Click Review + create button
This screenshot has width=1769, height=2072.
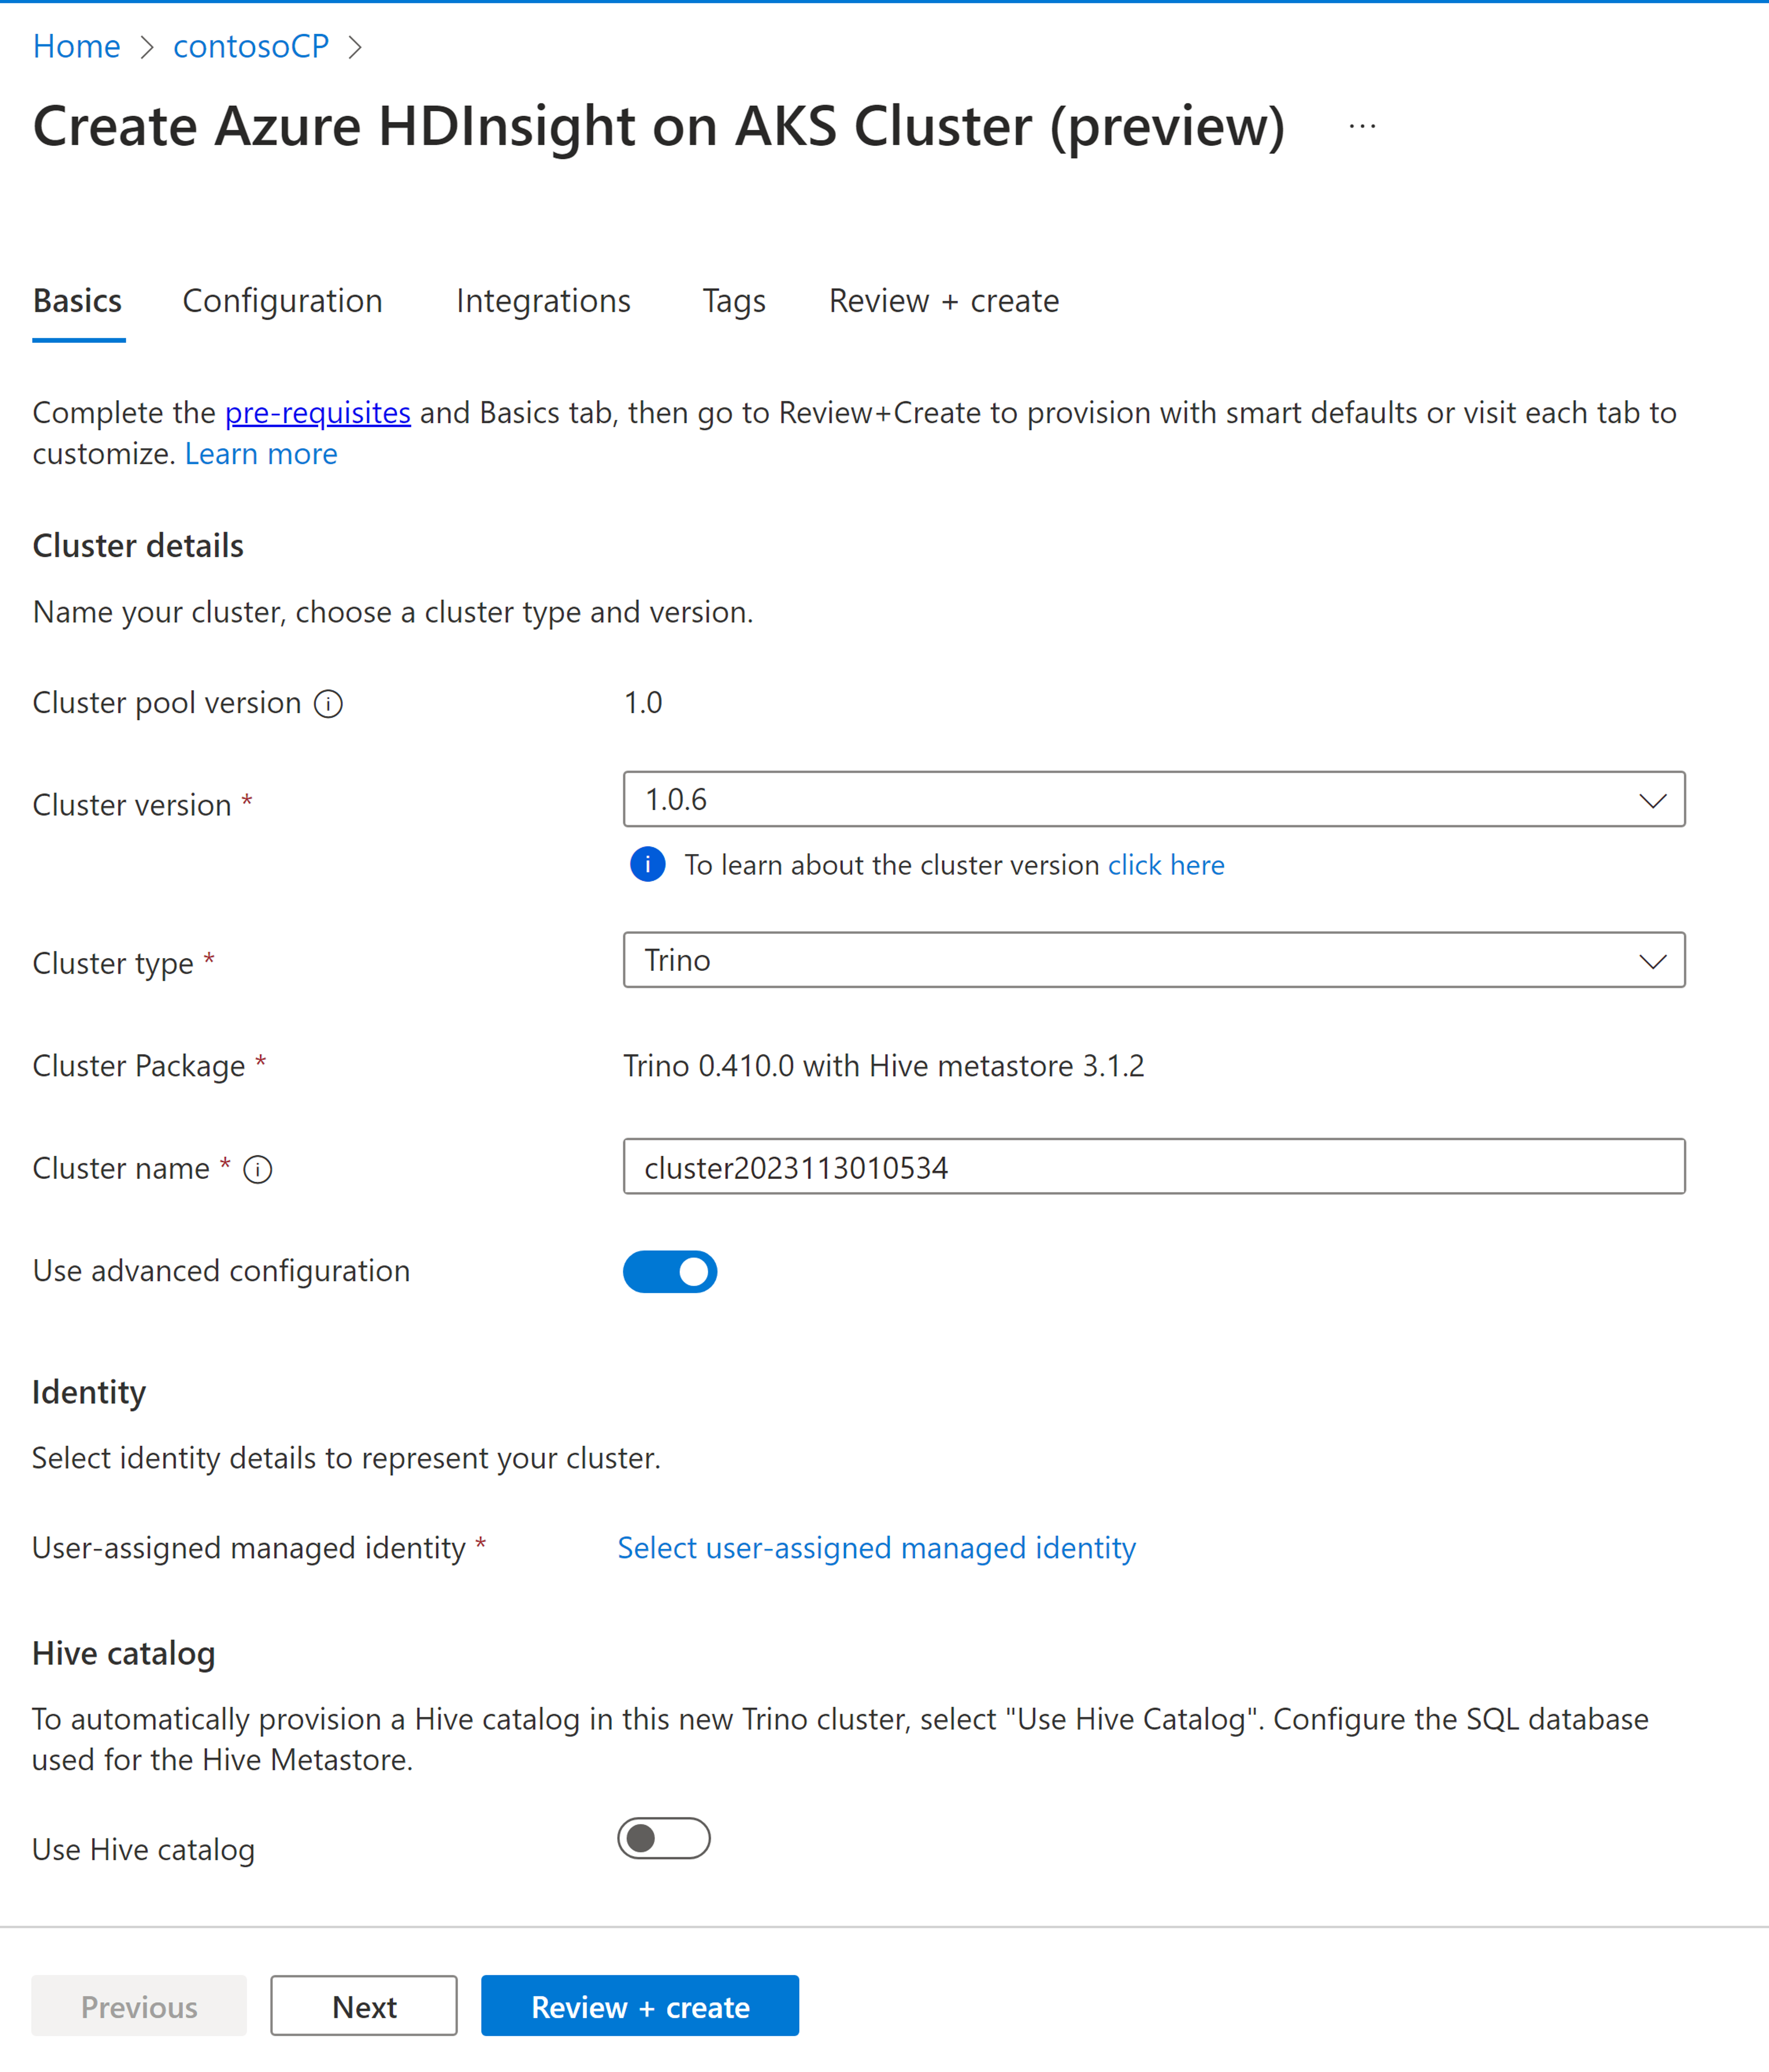click(x=641, y=2006)
